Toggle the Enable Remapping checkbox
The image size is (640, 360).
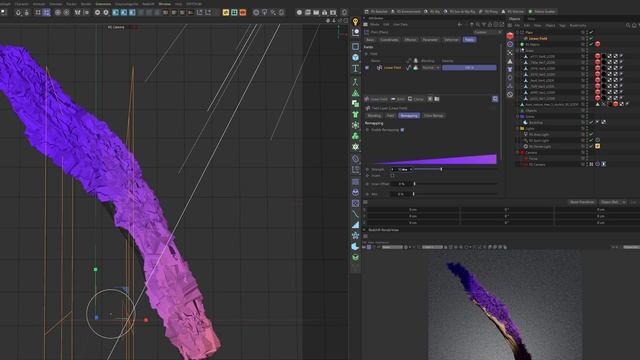[402, 130]
